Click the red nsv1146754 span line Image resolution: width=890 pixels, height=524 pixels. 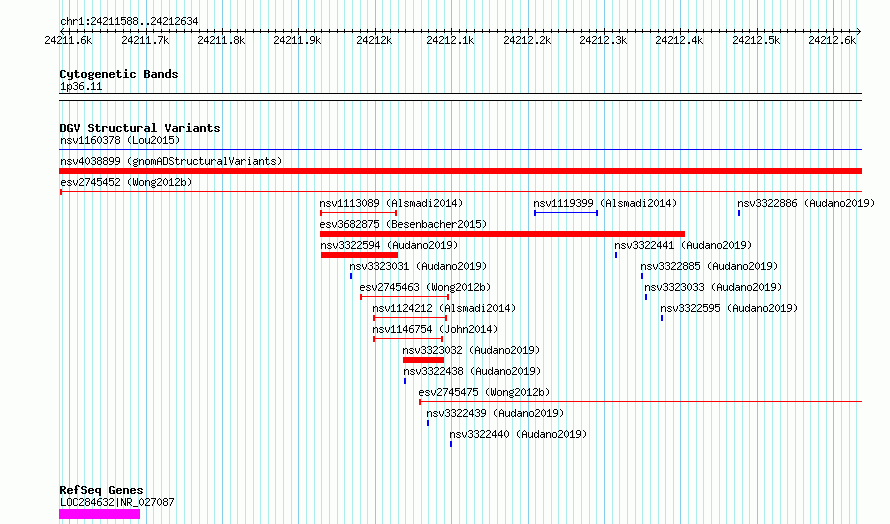click(408, 339)
